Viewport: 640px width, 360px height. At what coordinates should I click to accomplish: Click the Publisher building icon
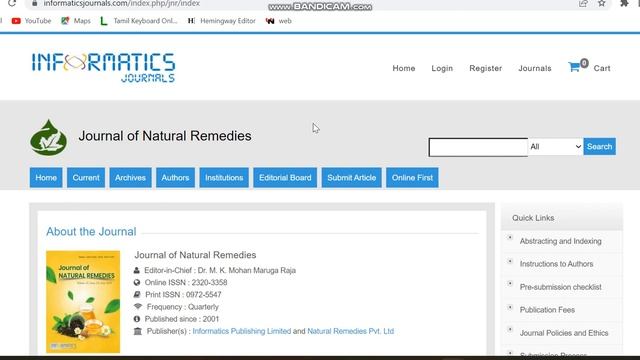click(138, 331)
